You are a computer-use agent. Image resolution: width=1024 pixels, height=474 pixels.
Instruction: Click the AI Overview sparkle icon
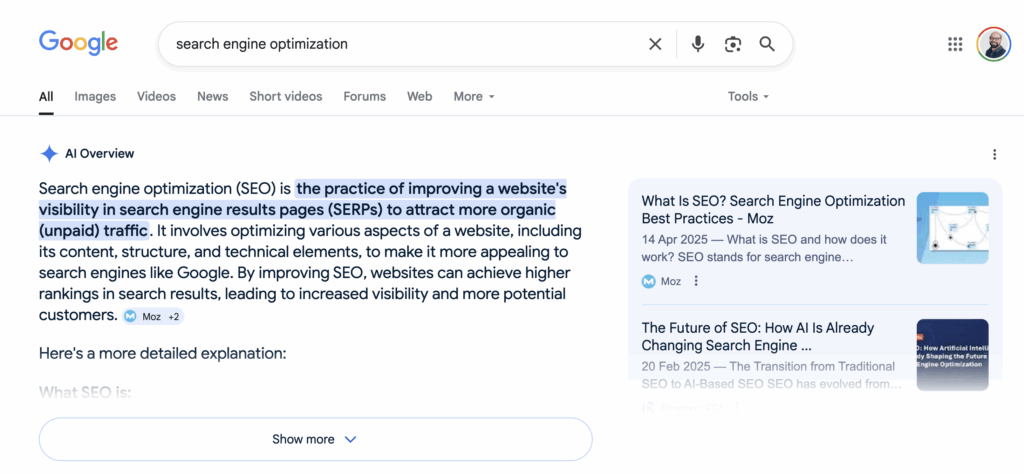point(49,154)
